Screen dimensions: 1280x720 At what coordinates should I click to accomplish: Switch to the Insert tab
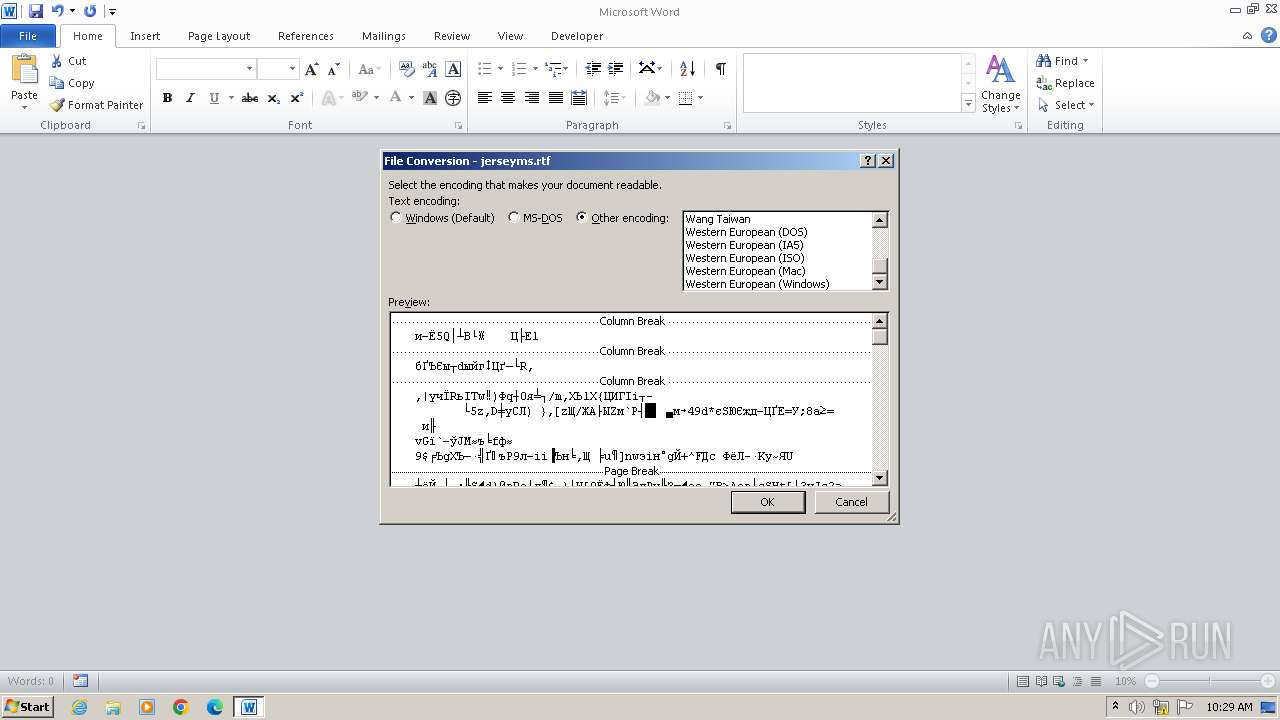tap(145, 36)
